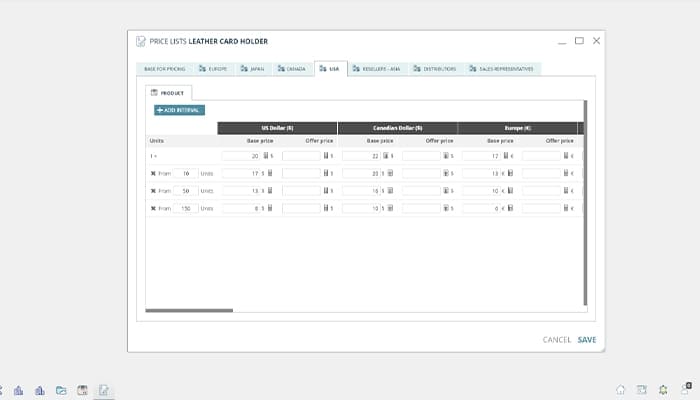This screenshot has height=400, width=700.
Task: Go to Base for Pricing tab
Action: click(163, 69)
